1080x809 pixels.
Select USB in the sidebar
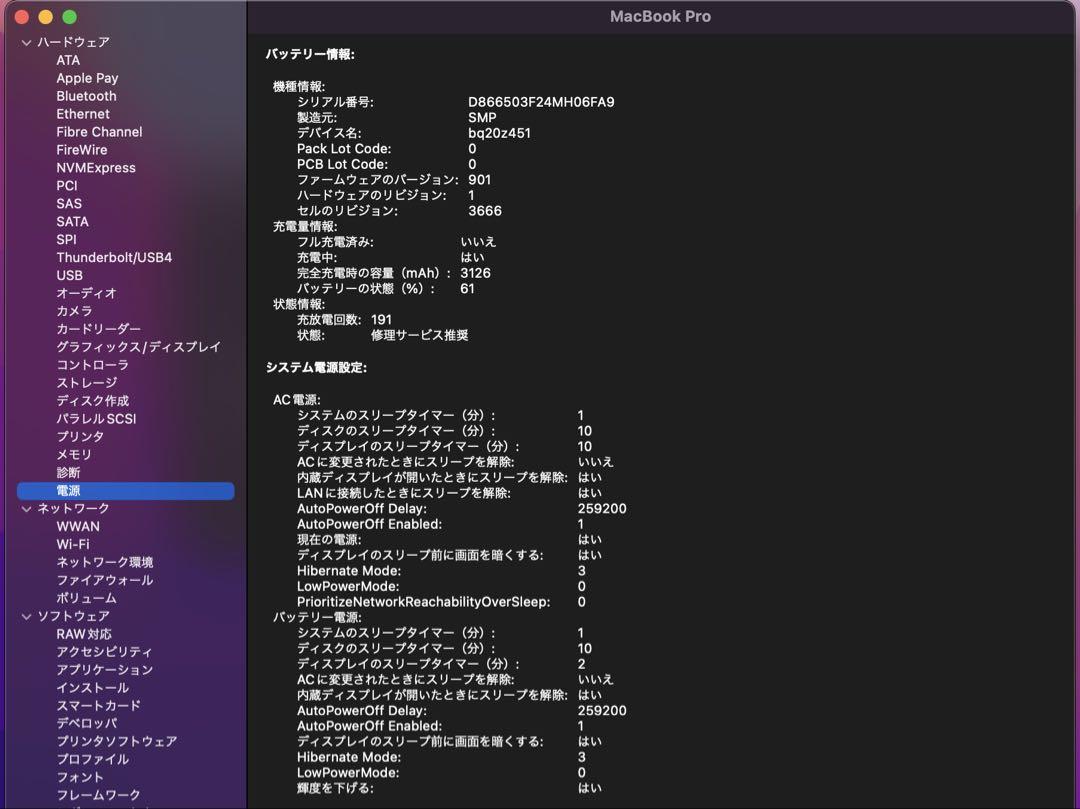pyautogui.click(x=70, y=275)
